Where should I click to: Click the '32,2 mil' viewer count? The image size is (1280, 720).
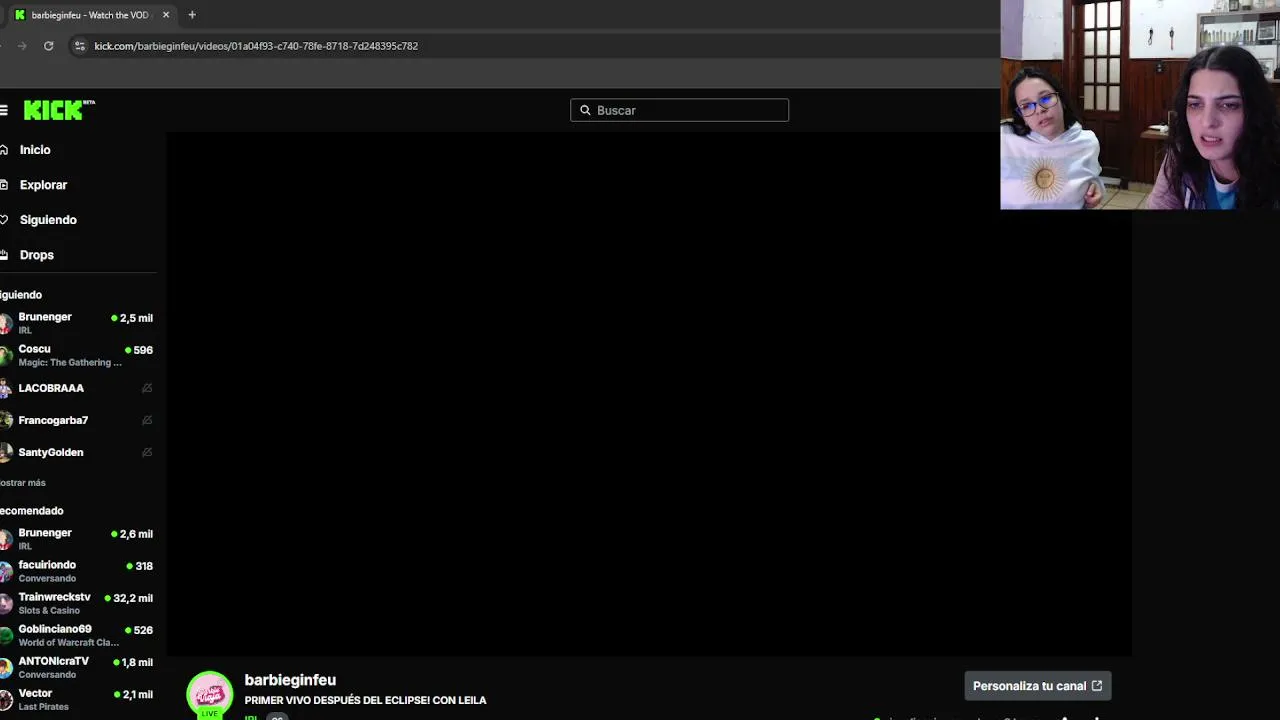[x=133, y=598]
